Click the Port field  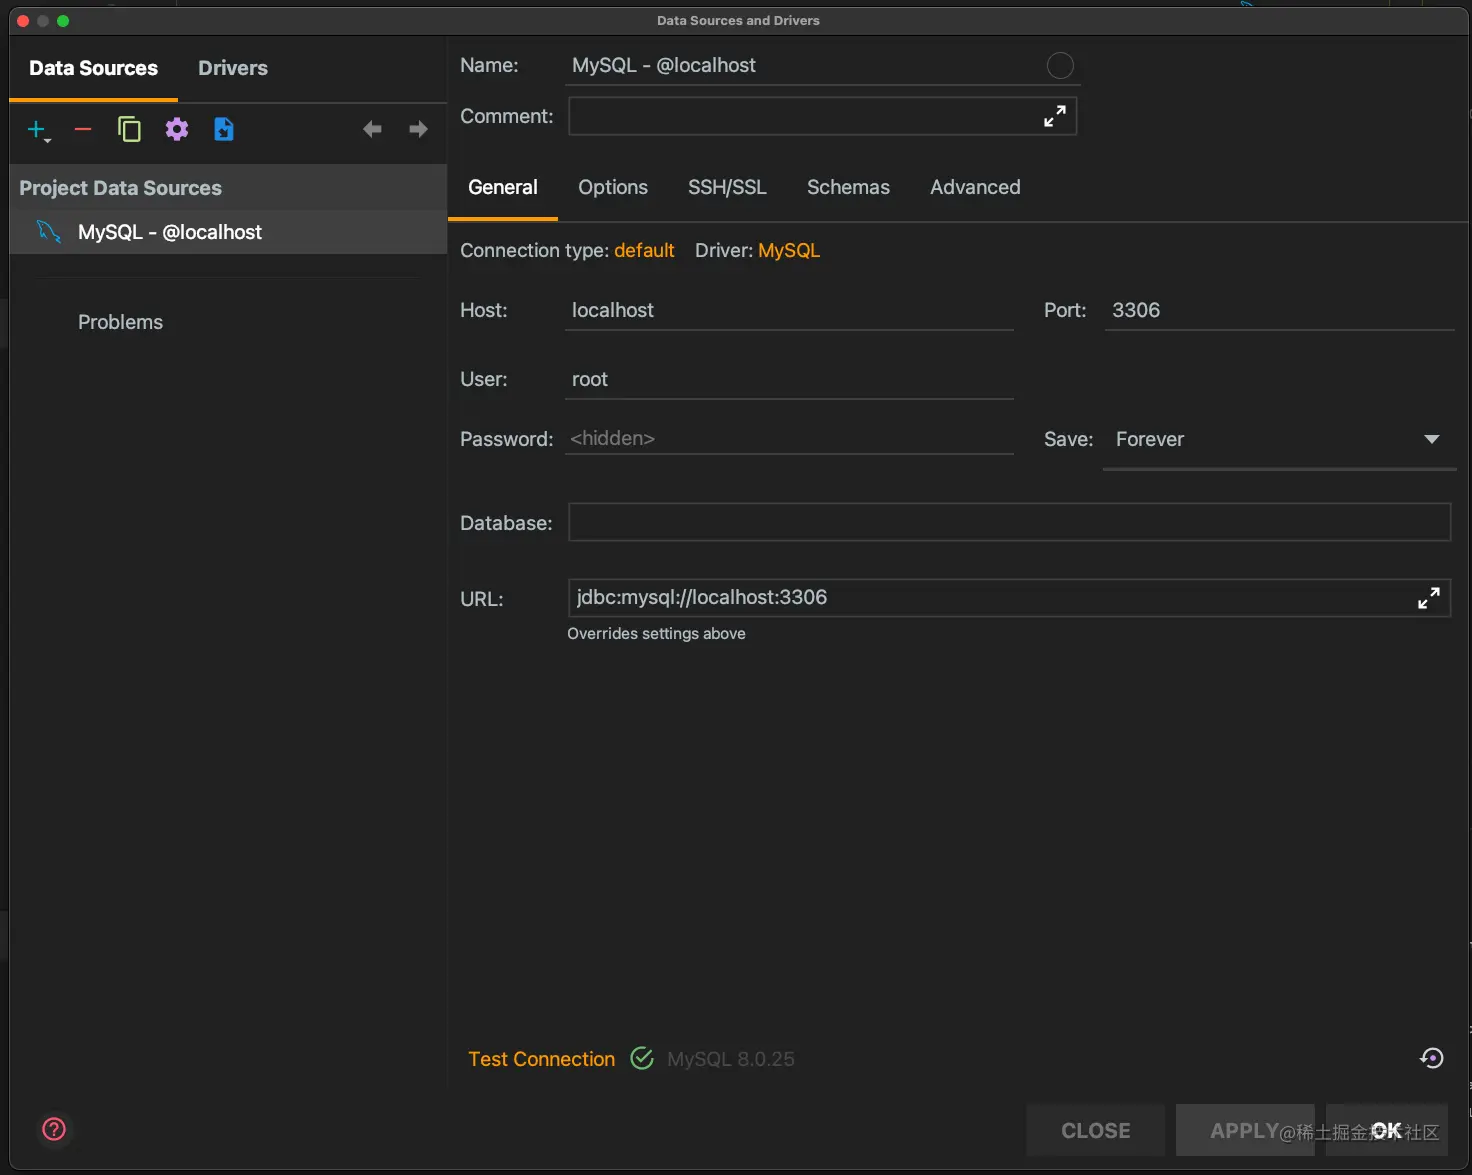point(1279,310)
